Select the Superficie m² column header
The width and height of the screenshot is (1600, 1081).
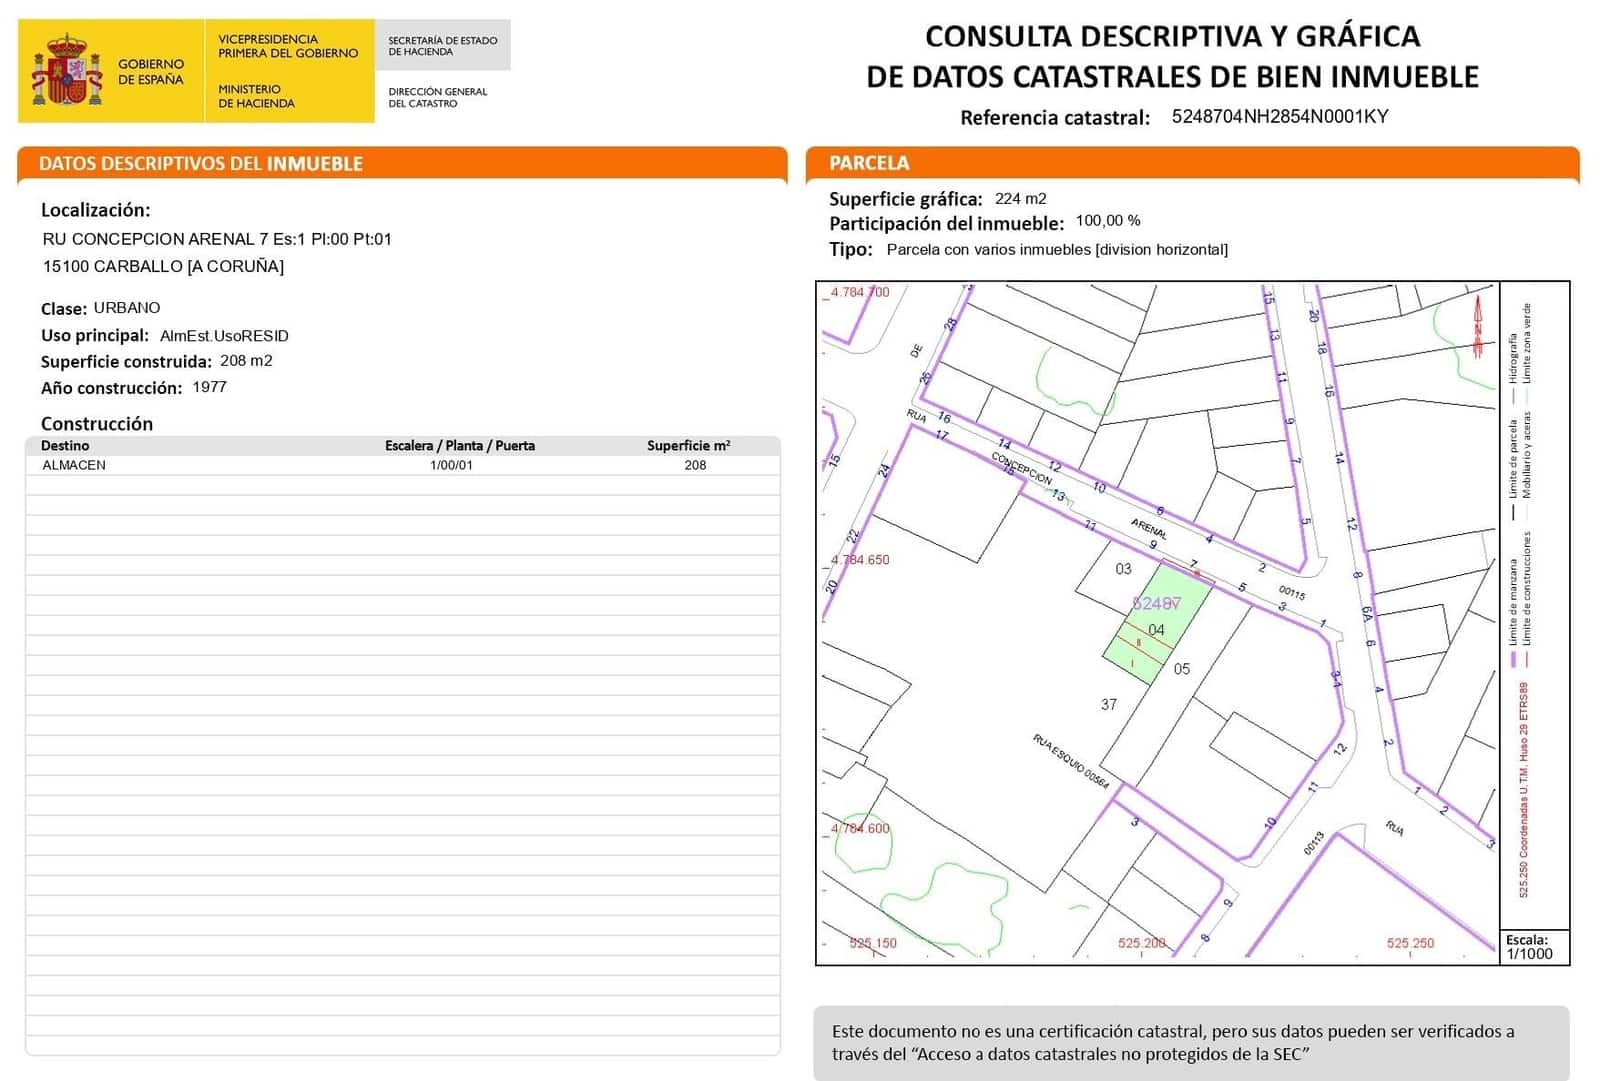[688, 446]
